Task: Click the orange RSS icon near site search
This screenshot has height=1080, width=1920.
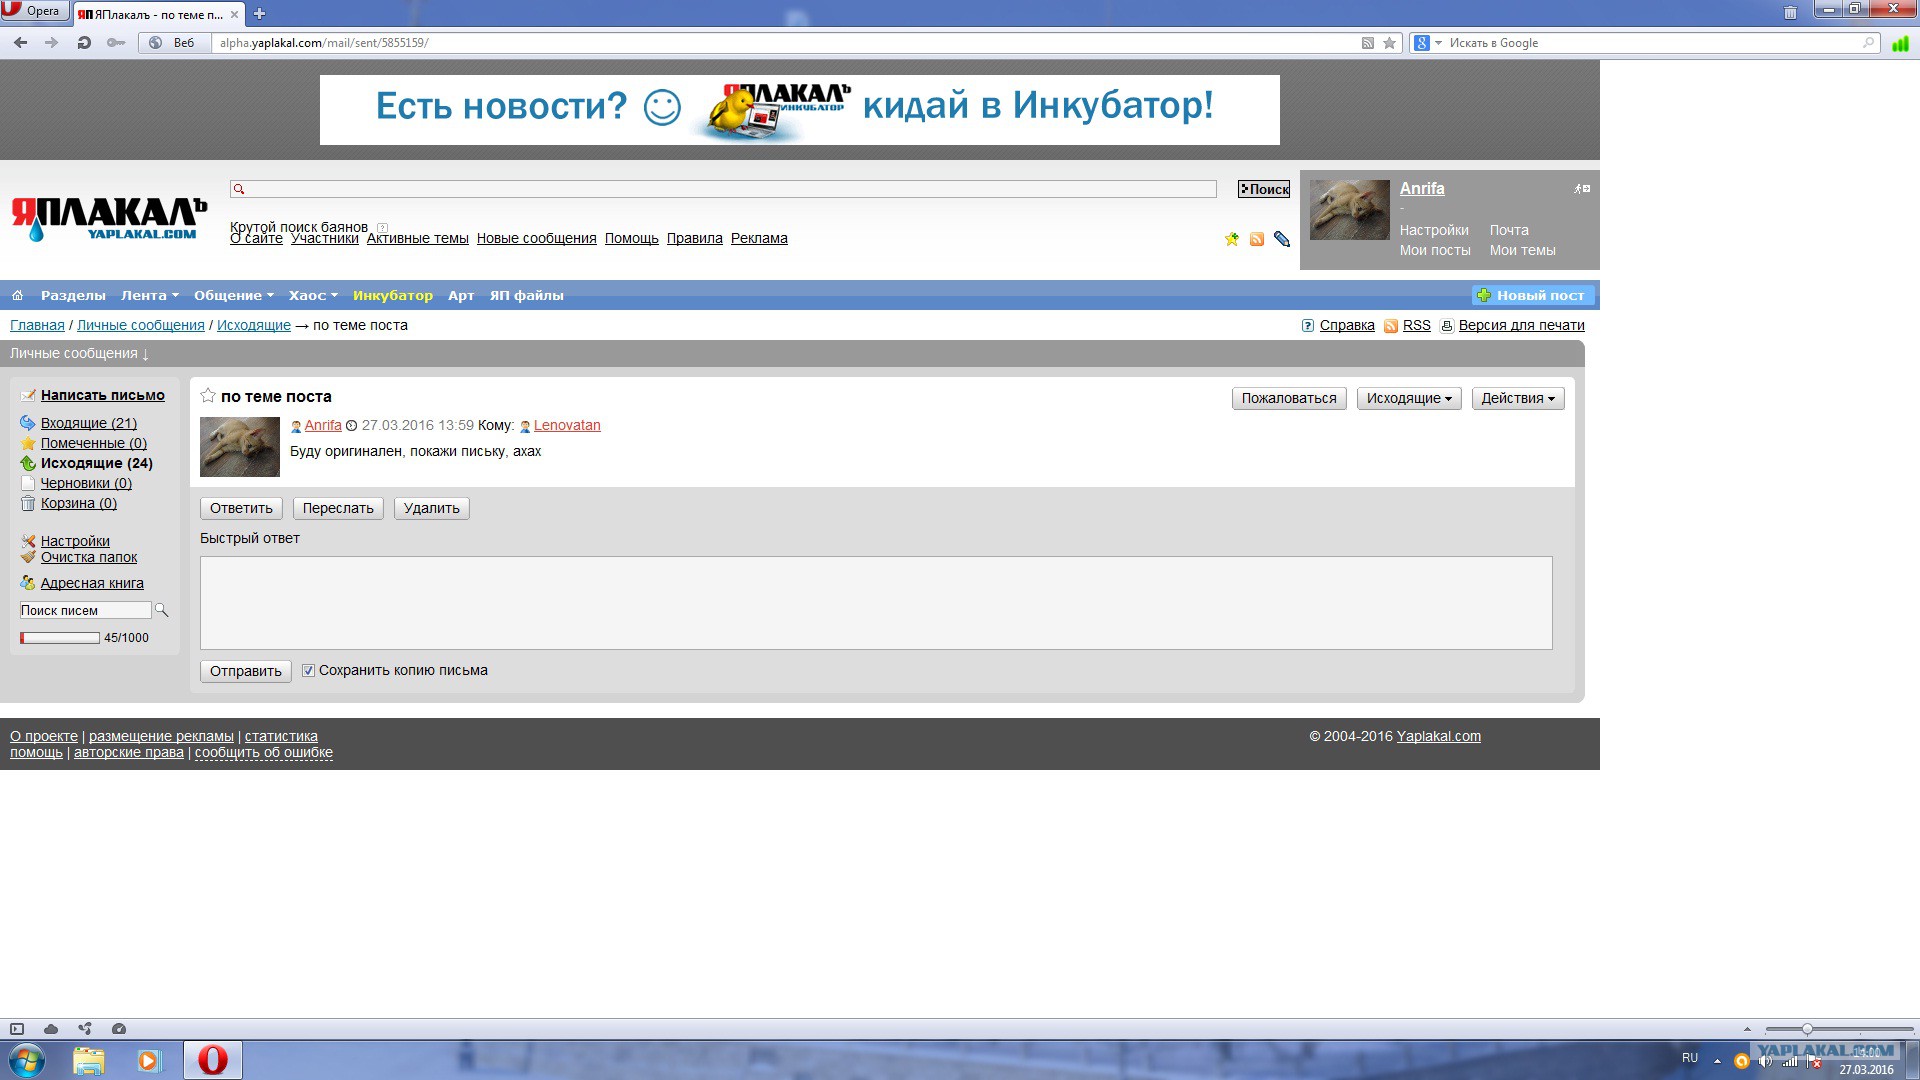Action: click(x=1257, y=239)
